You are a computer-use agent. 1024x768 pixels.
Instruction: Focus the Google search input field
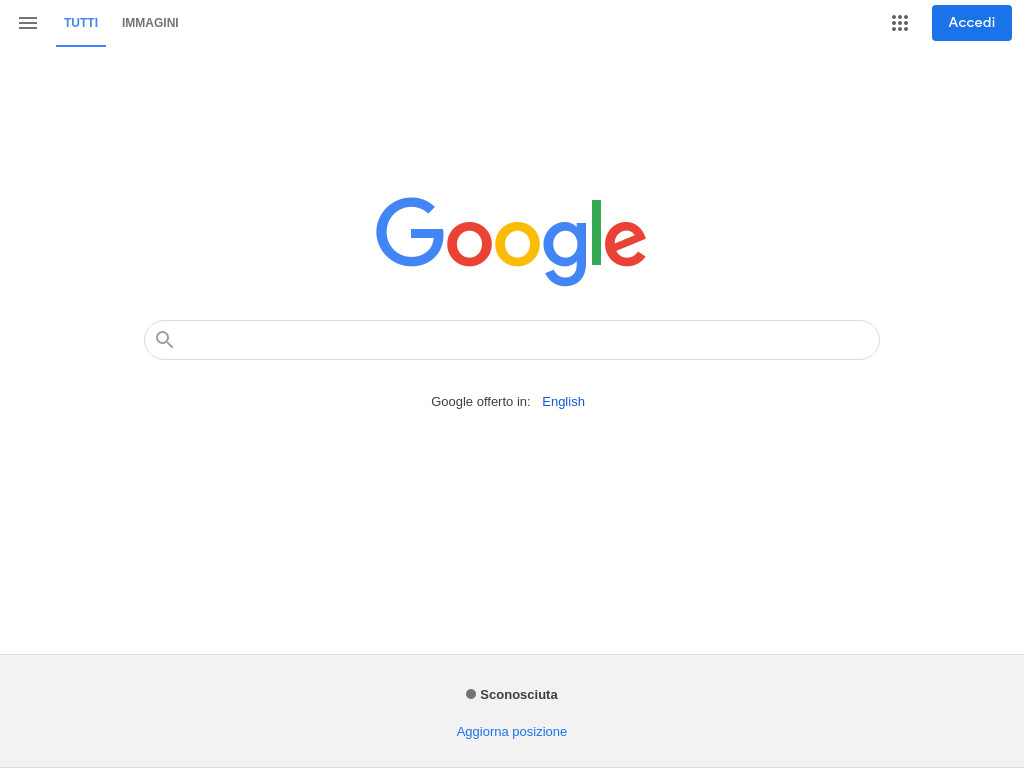(x=512, y=340)
